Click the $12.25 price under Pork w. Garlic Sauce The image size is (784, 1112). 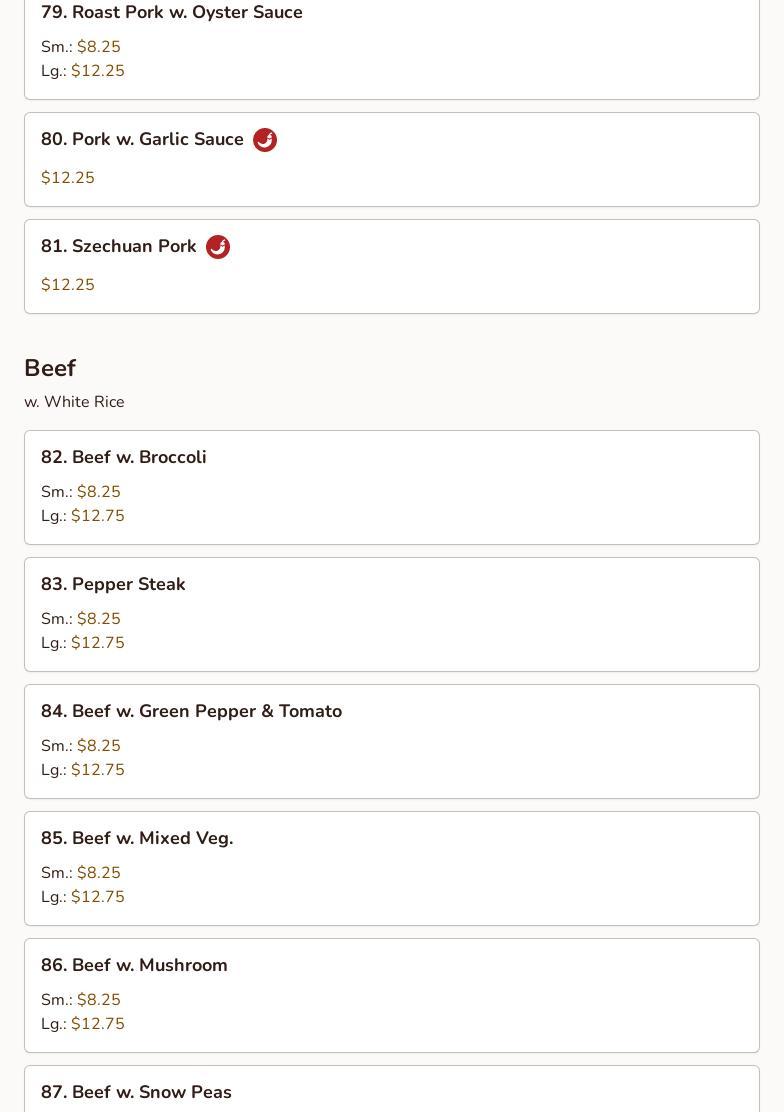(68, 178)
